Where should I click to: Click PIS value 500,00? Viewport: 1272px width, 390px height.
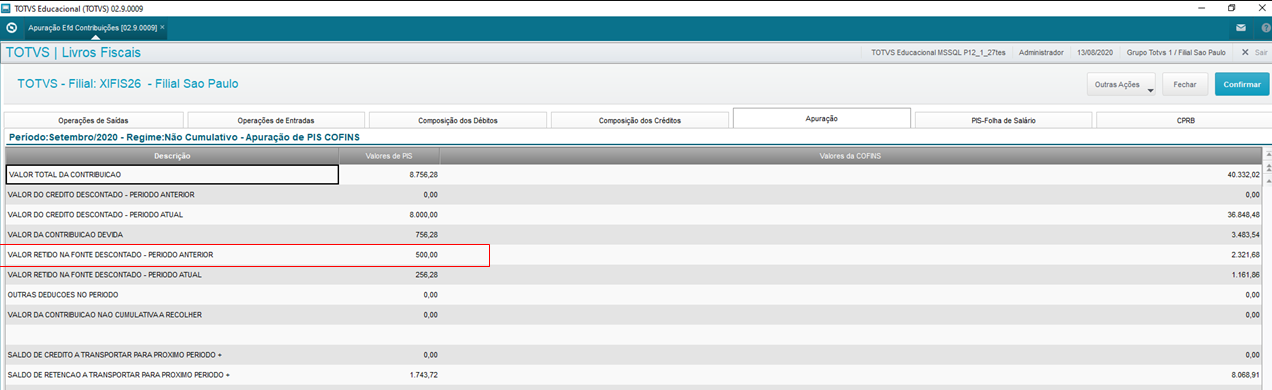[426, 255]
